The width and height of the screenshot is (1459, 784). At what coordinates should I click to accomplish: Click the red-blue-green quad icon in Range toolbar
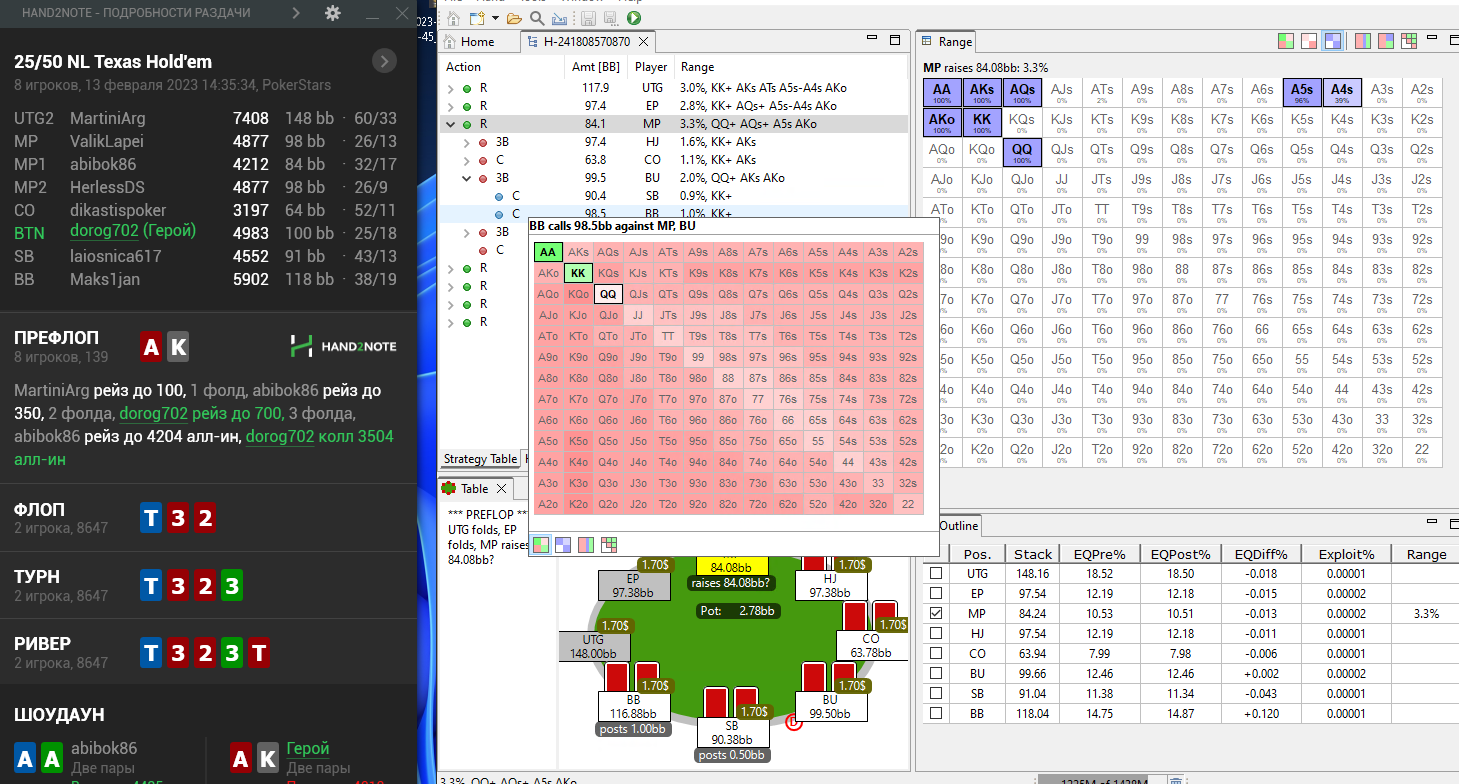click(1385, 41)
